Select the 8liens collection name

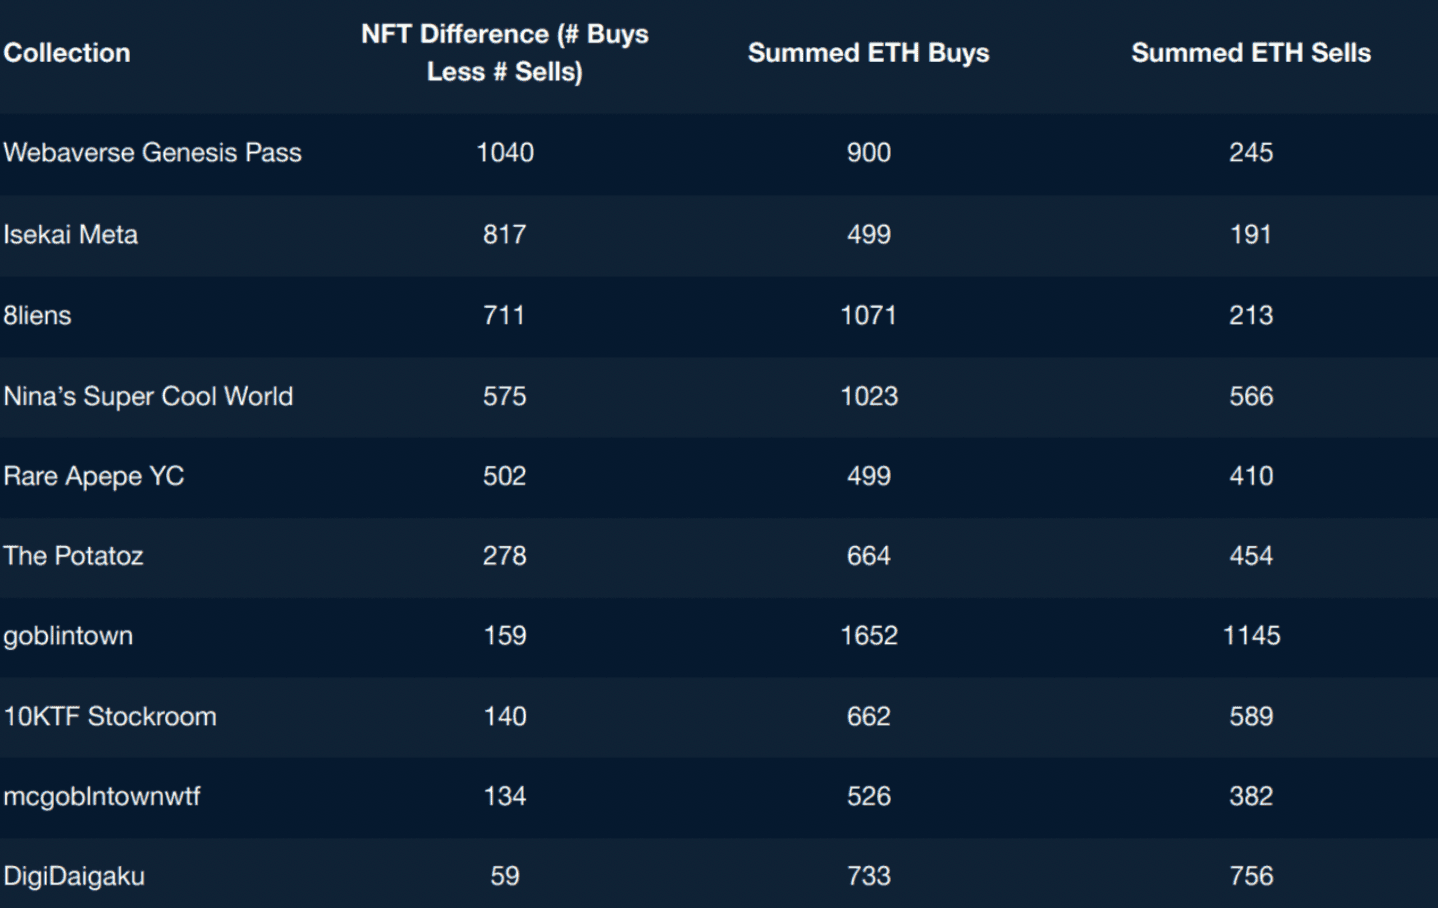coord(38,316)
